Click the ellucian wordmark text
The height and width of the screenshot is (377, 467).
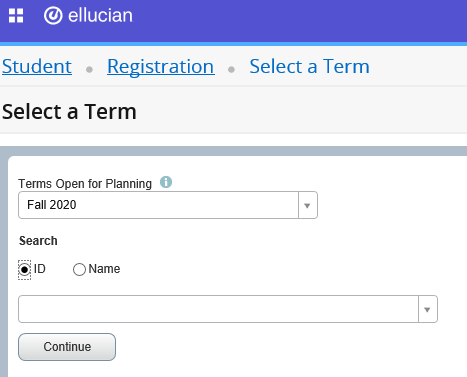[100, 16]
